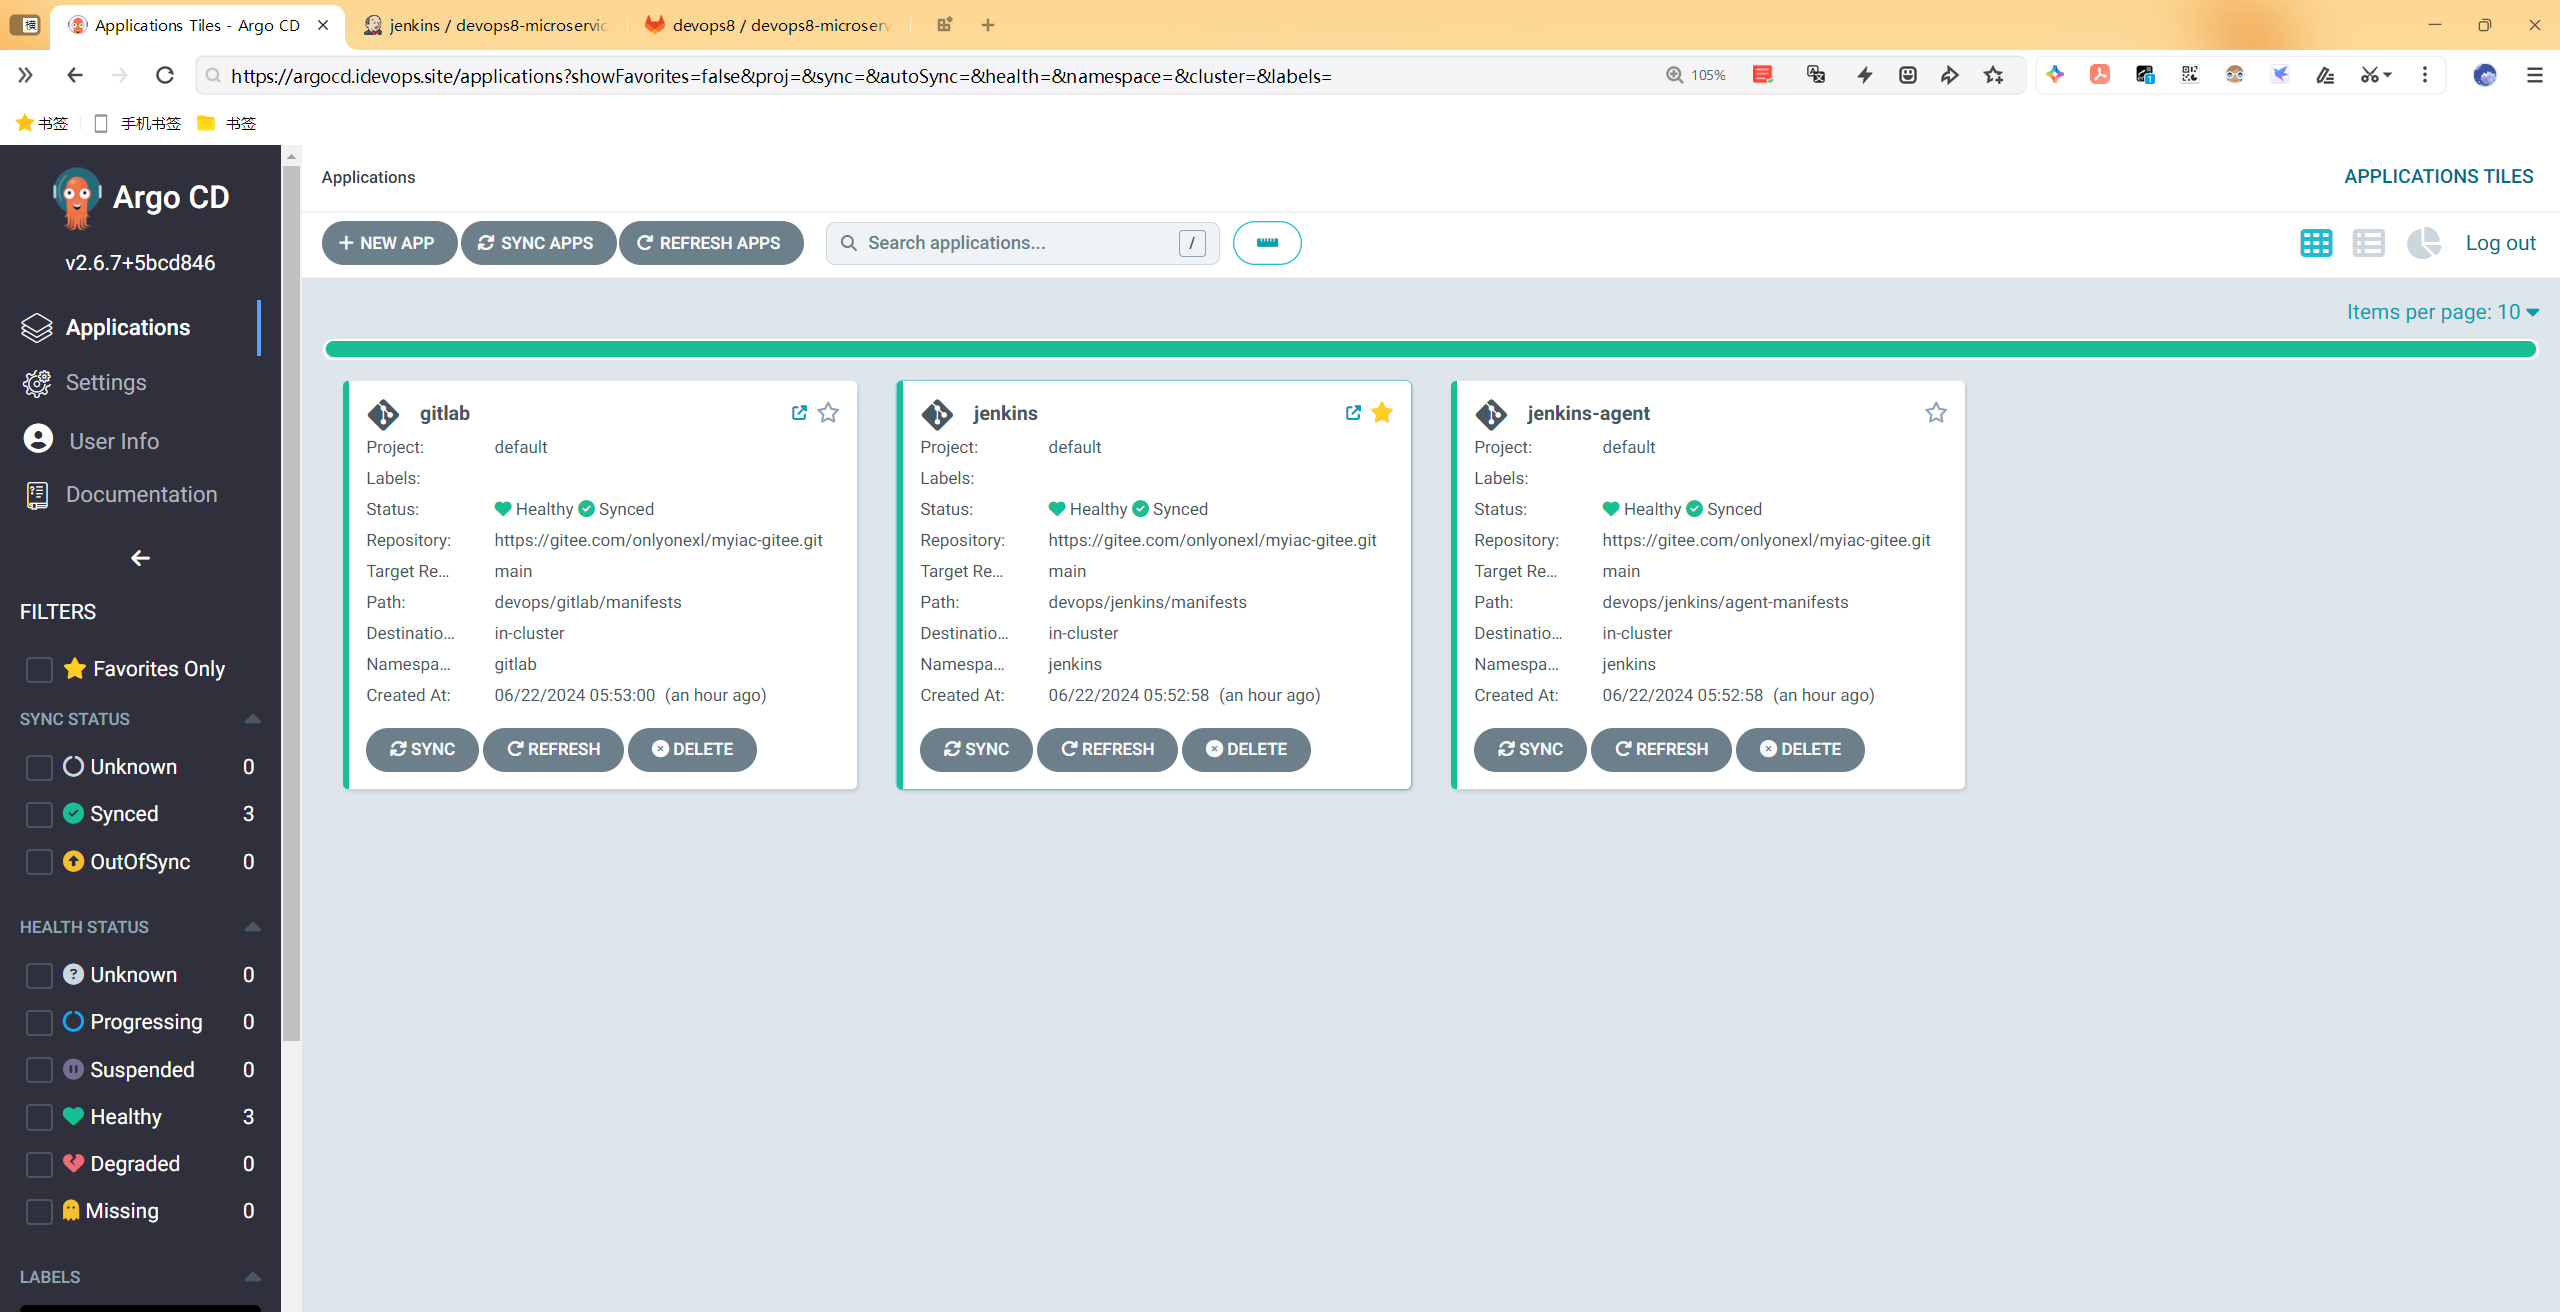Remove jenkins from favorites star

click(1382, 413)
